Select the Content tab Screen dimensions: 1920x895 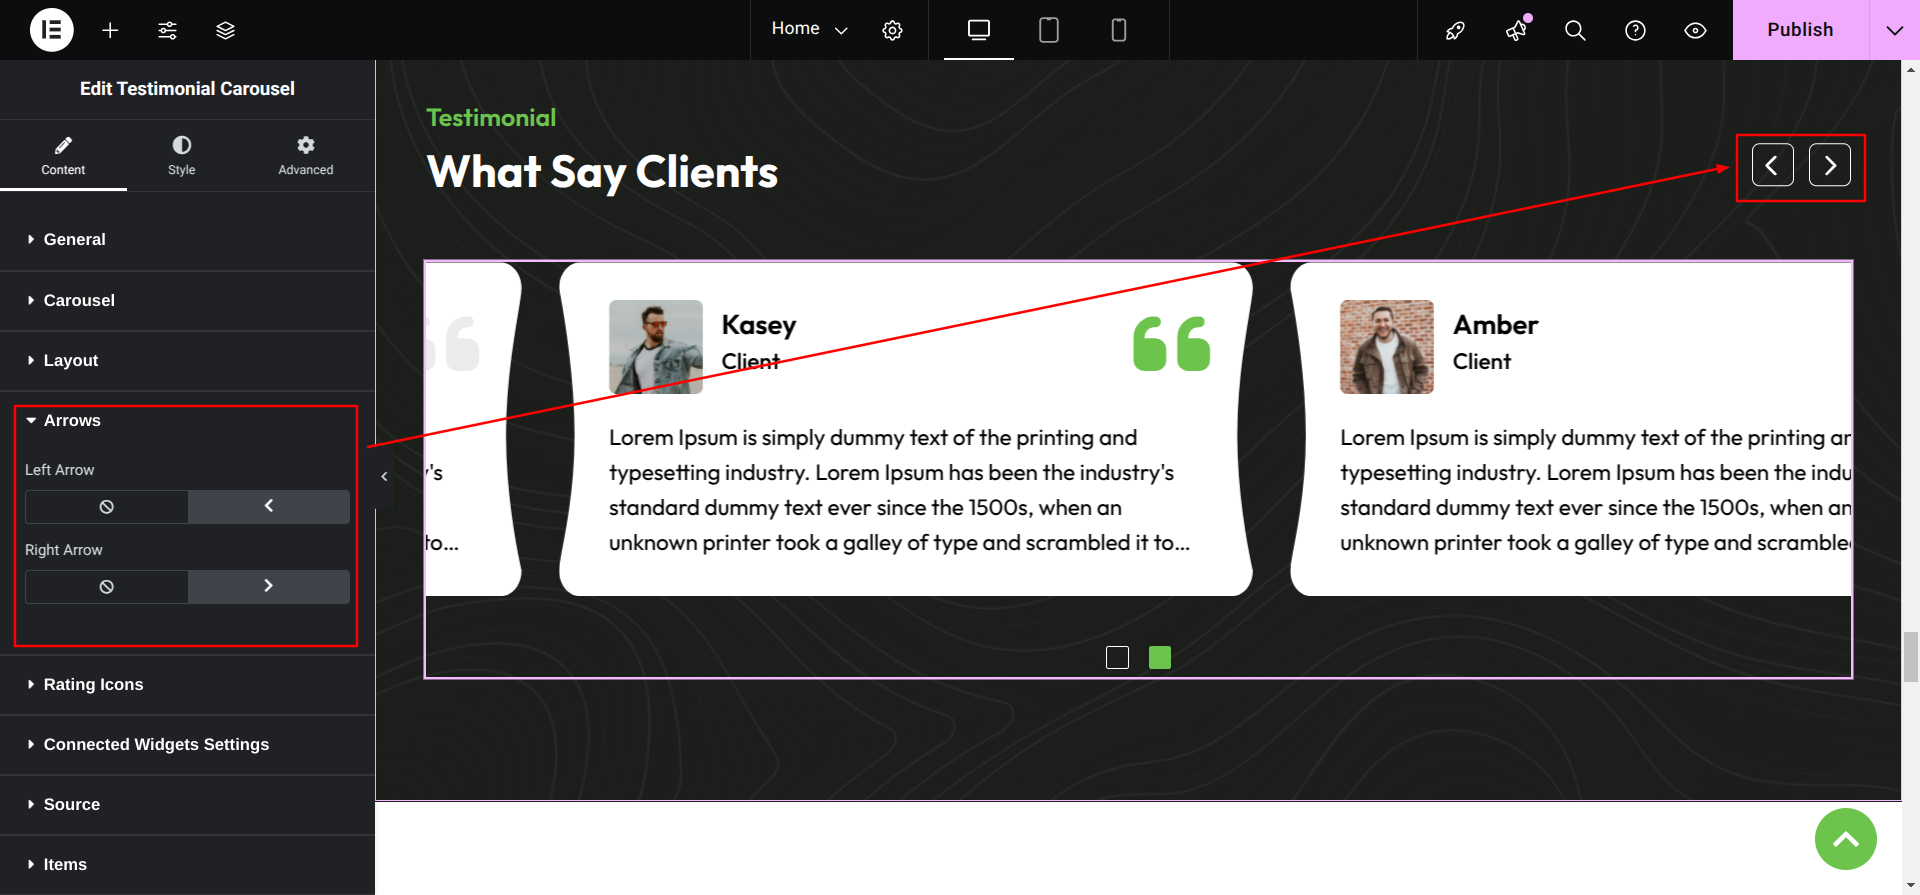pos(63,156)
